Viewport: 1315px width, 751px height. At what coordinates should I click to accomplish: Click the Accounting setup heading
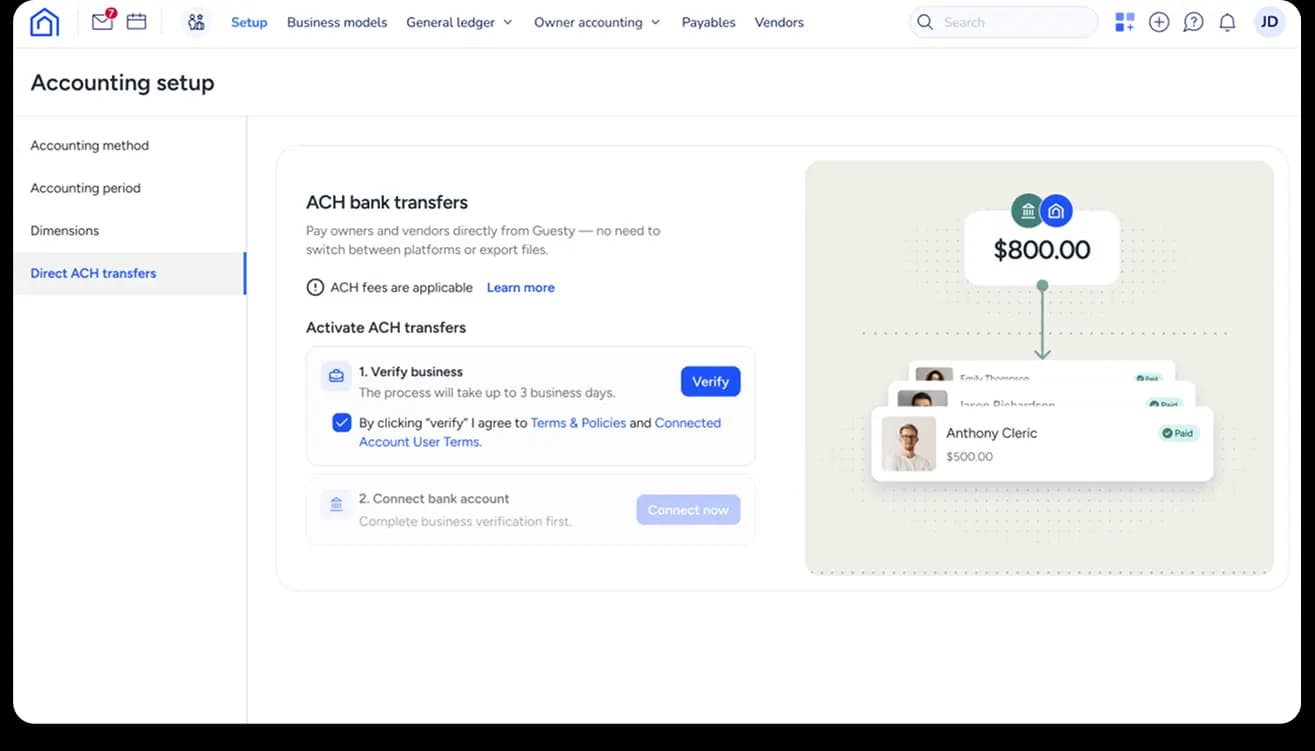coord(122,83)
